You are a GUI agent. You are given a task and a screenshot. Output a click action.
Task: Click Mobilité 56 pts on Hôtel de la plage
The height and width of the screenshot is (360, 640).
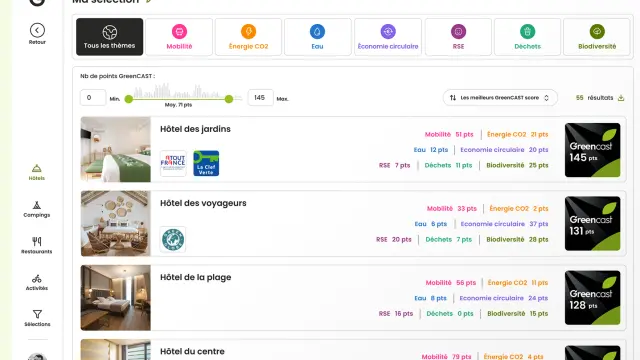pos(451,283)
